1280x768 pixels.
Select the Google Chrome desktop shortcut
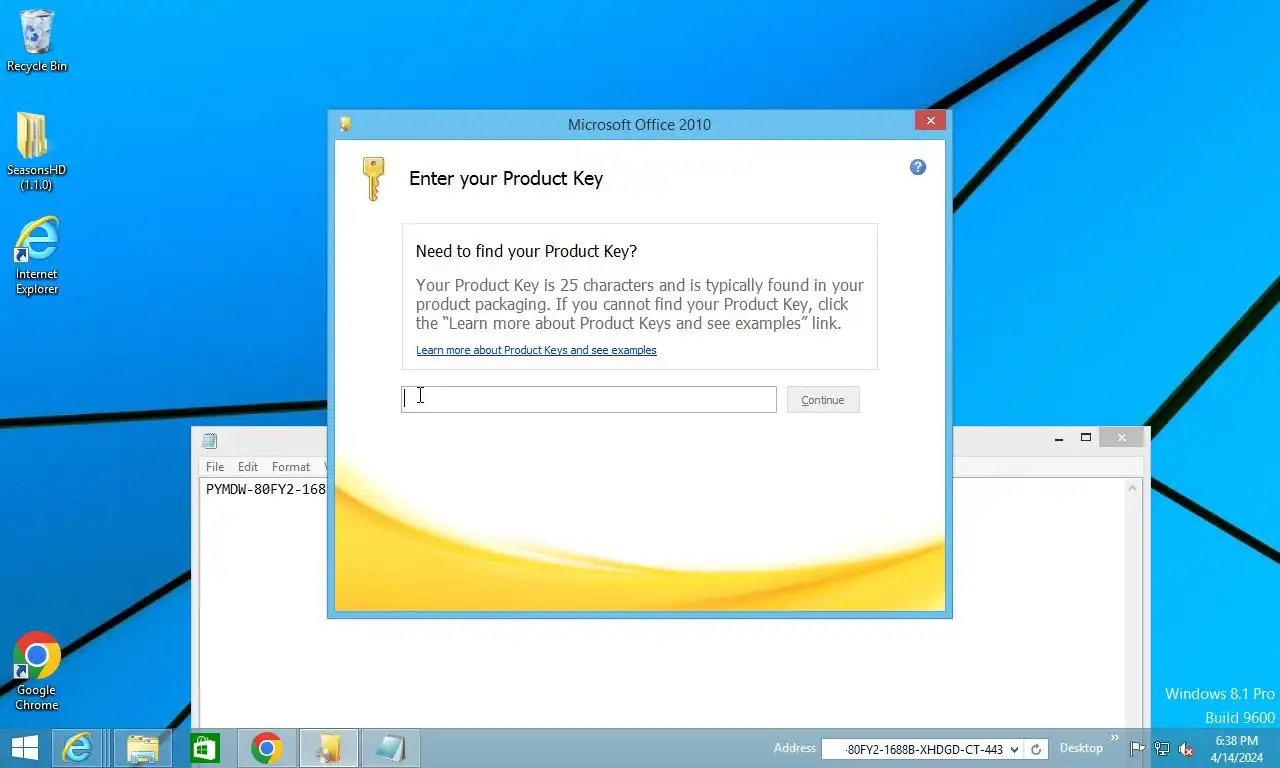[x=37, y=671]
